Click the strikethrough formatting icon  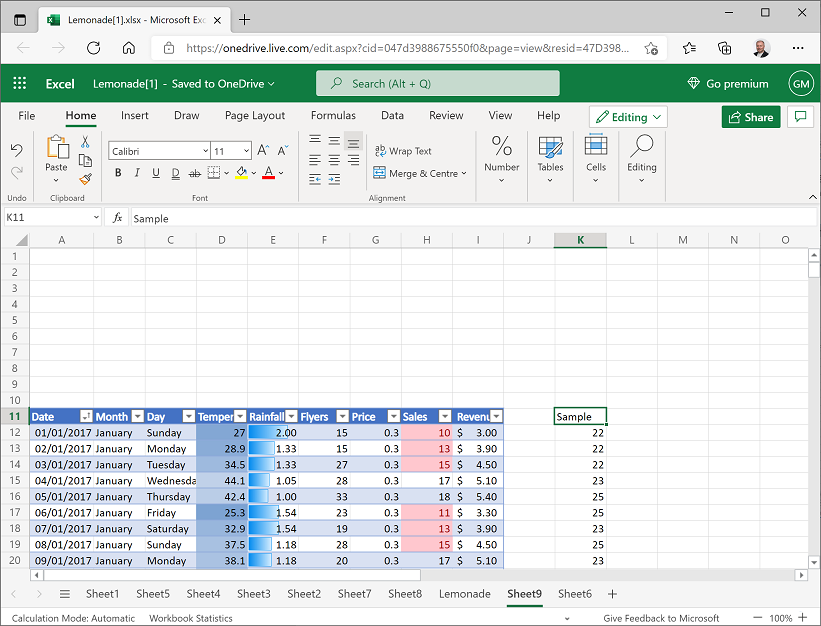tap(193, 173)
